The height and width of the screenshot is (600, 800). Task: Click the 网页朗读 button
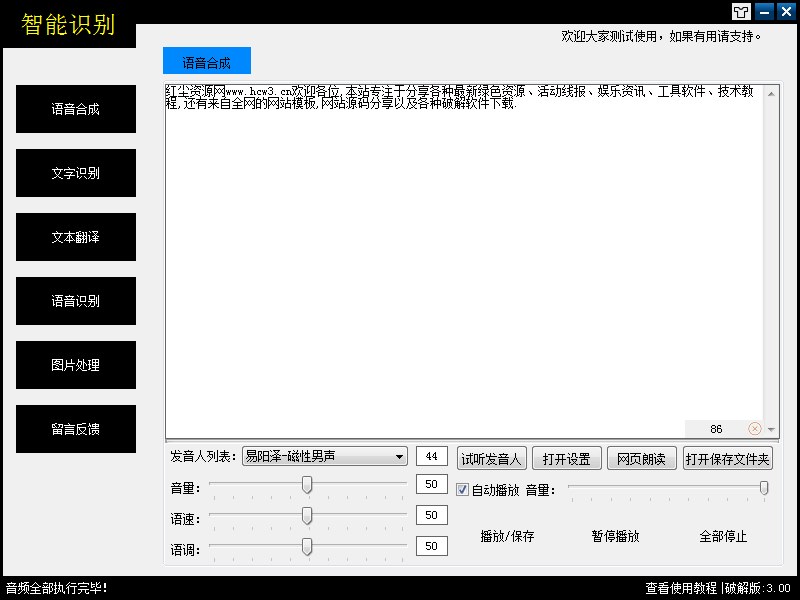tap(641, 458)
